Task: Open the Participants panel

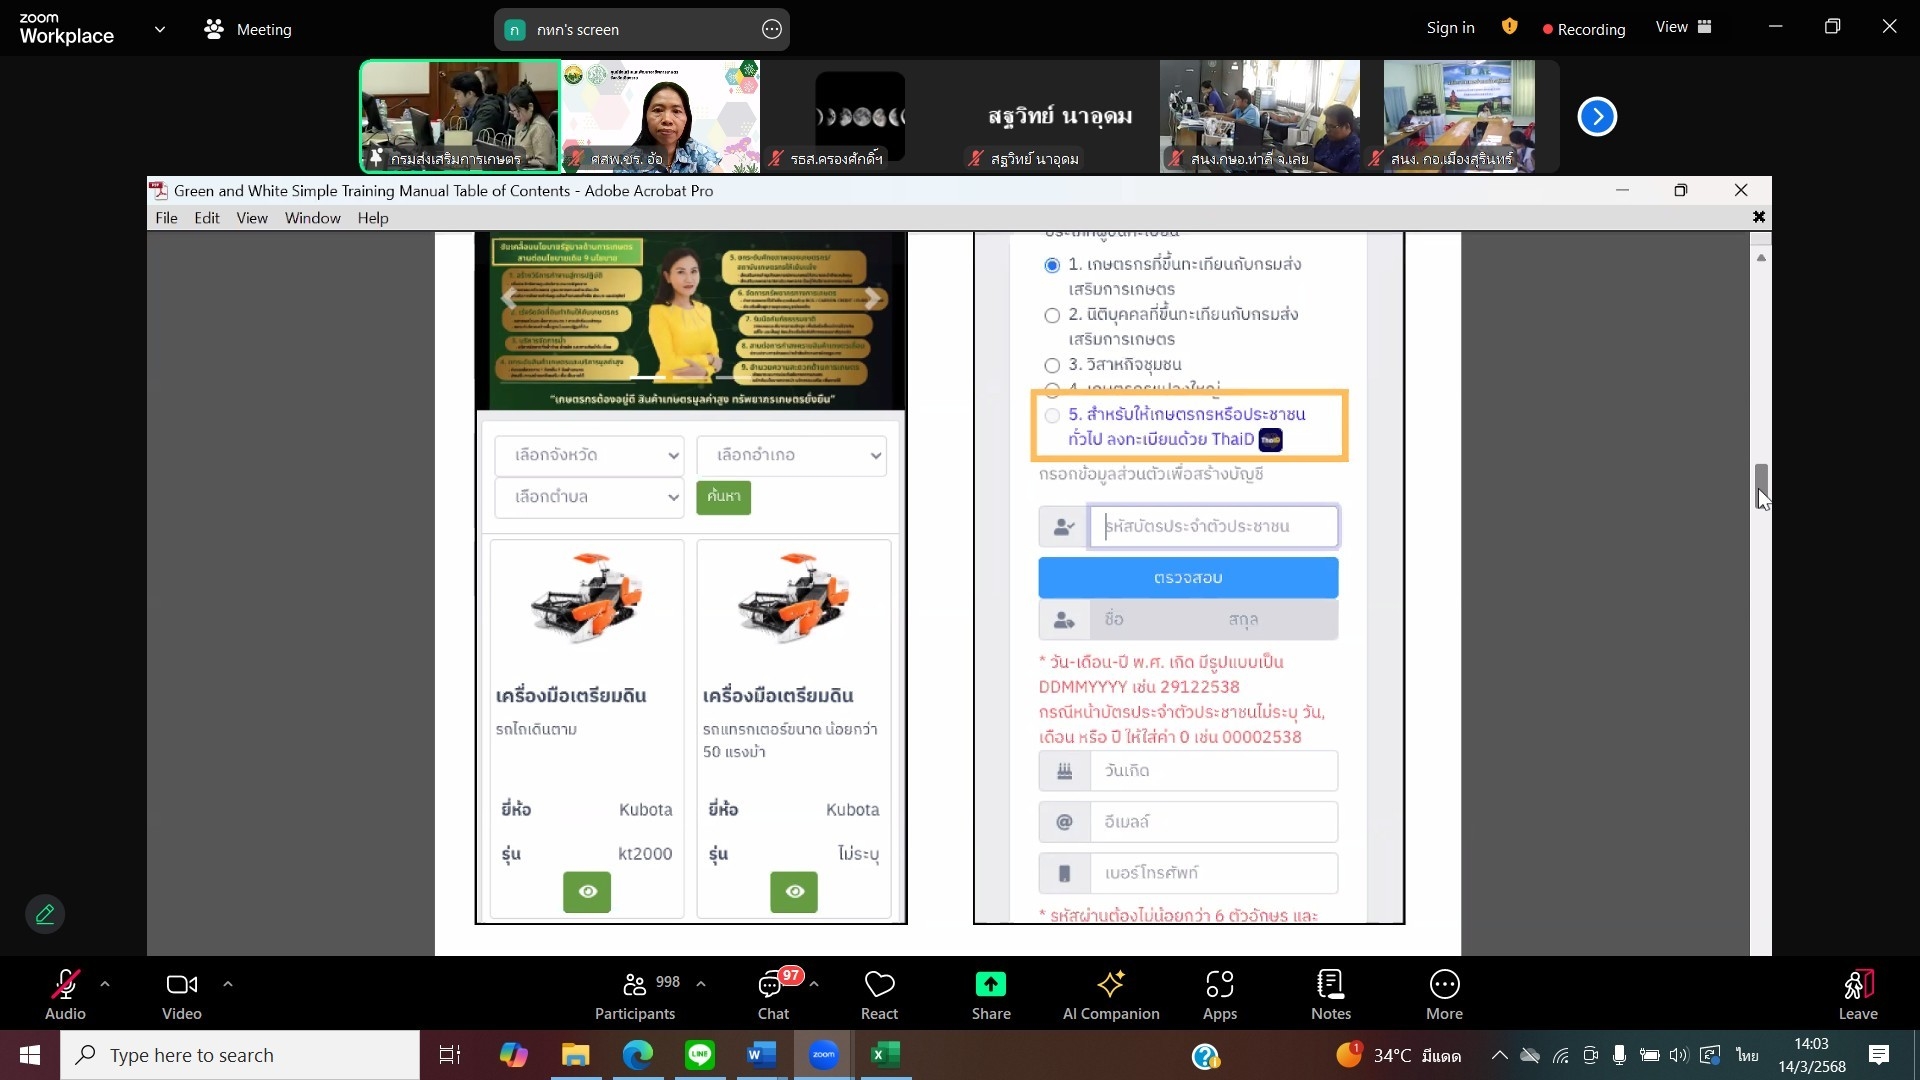Action: point(635,986)
